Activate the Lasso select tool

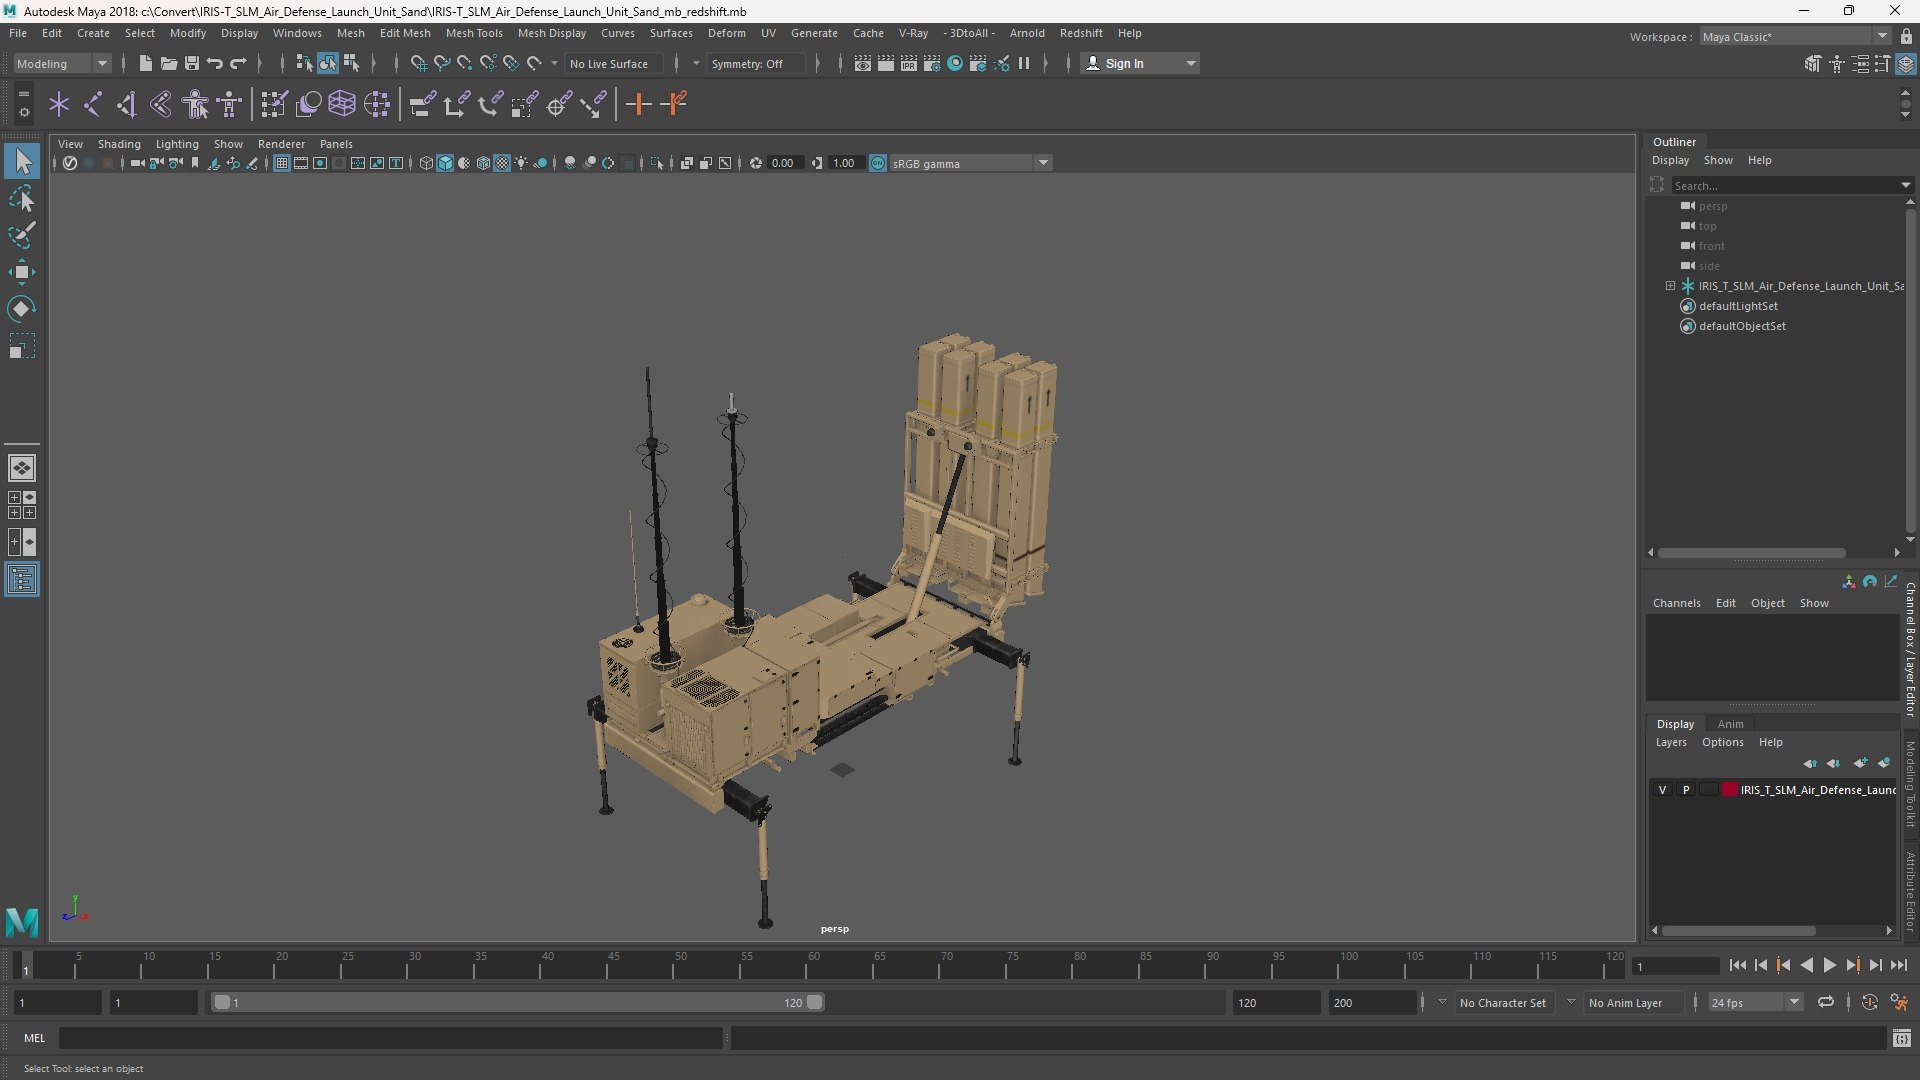click(22, 199)
